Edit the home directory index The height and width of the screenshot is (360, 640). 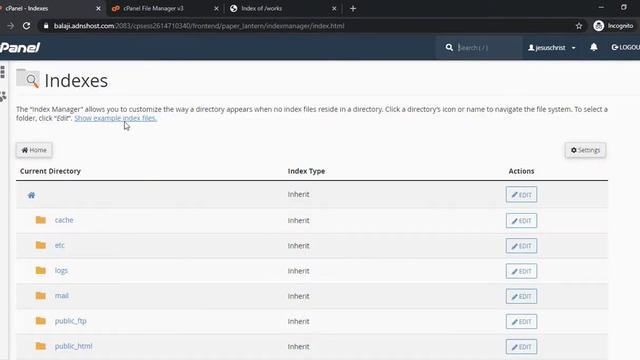pyautogui.click(x=521, y=195)
